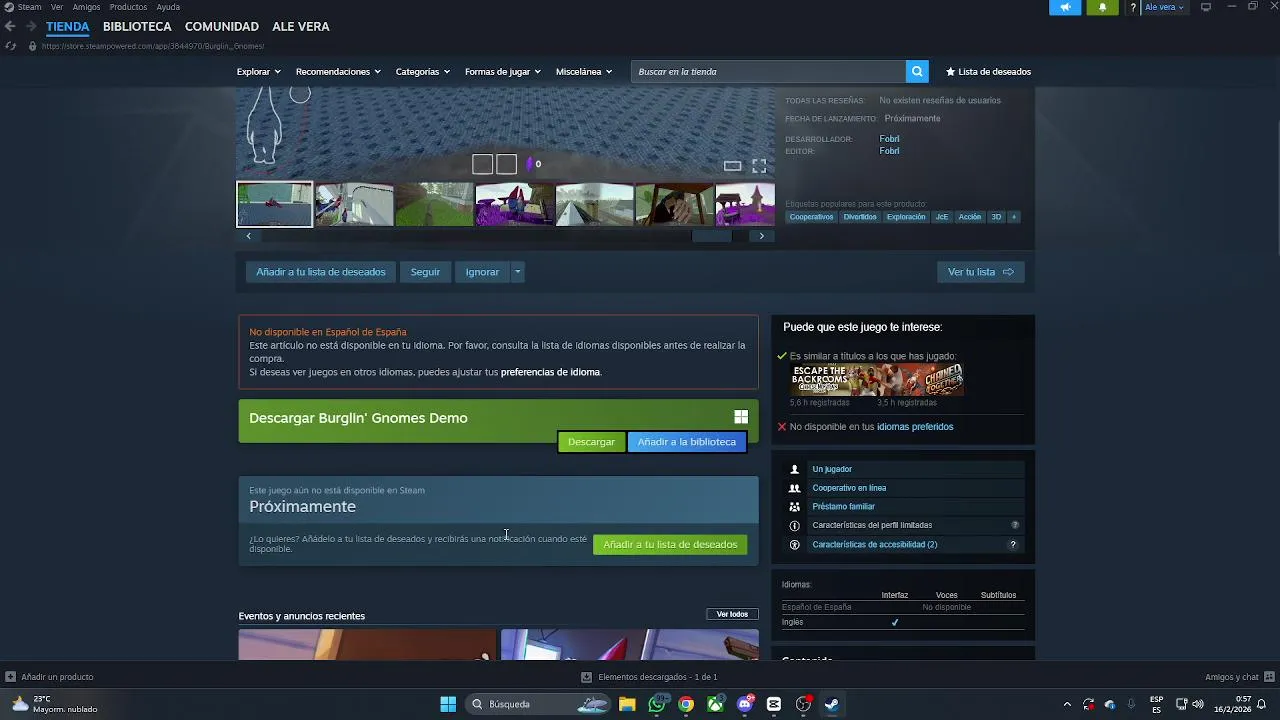Screen dimensions: 1280x720
Task: Click help icon for Características de accesibilidad
Action: [x=1013, y=545]
